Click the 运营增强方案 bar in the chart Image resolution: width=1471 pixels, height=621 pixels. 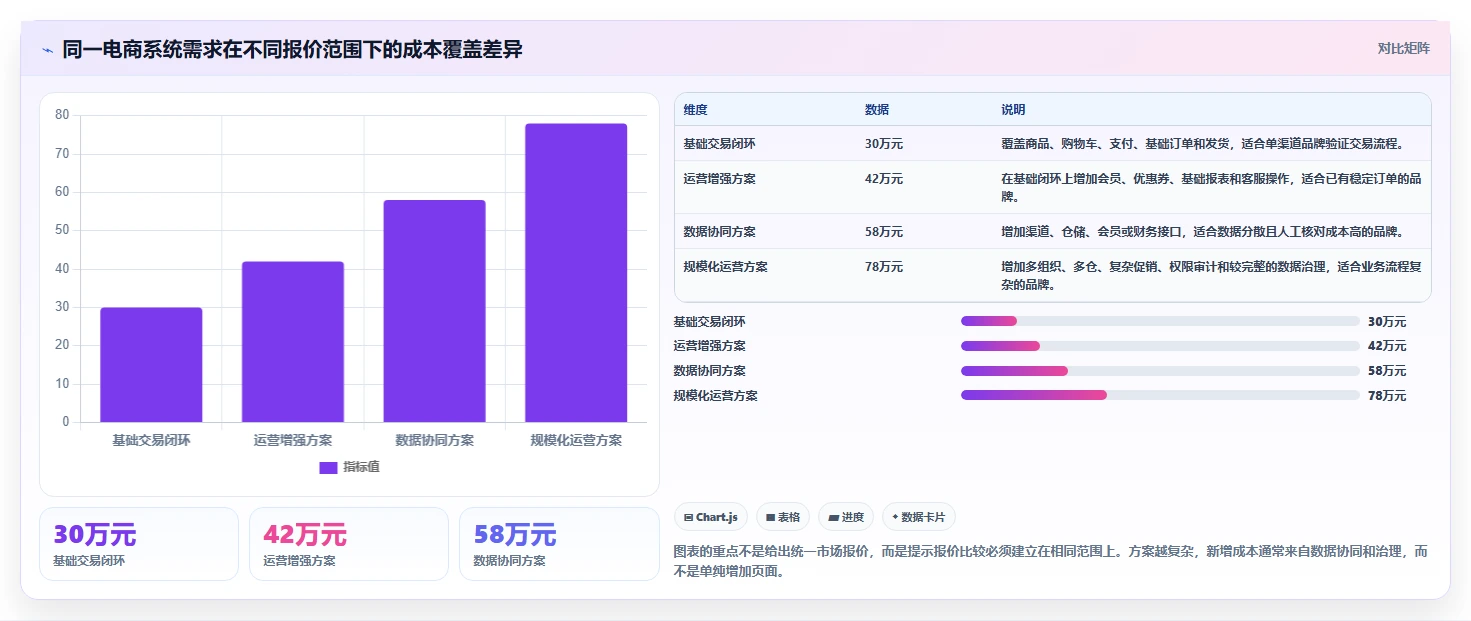coord(293,342)
